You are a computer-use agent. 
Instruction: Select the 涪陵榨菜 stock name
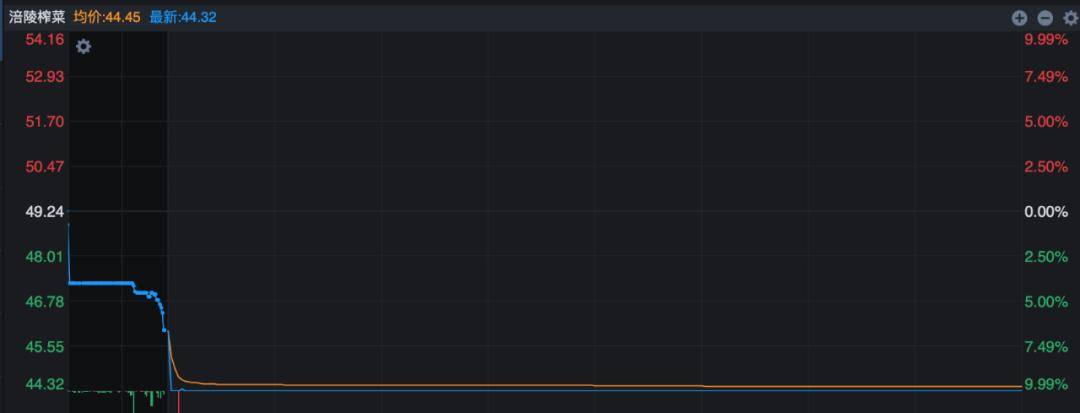pyautogui.click(x=37, y=17)
